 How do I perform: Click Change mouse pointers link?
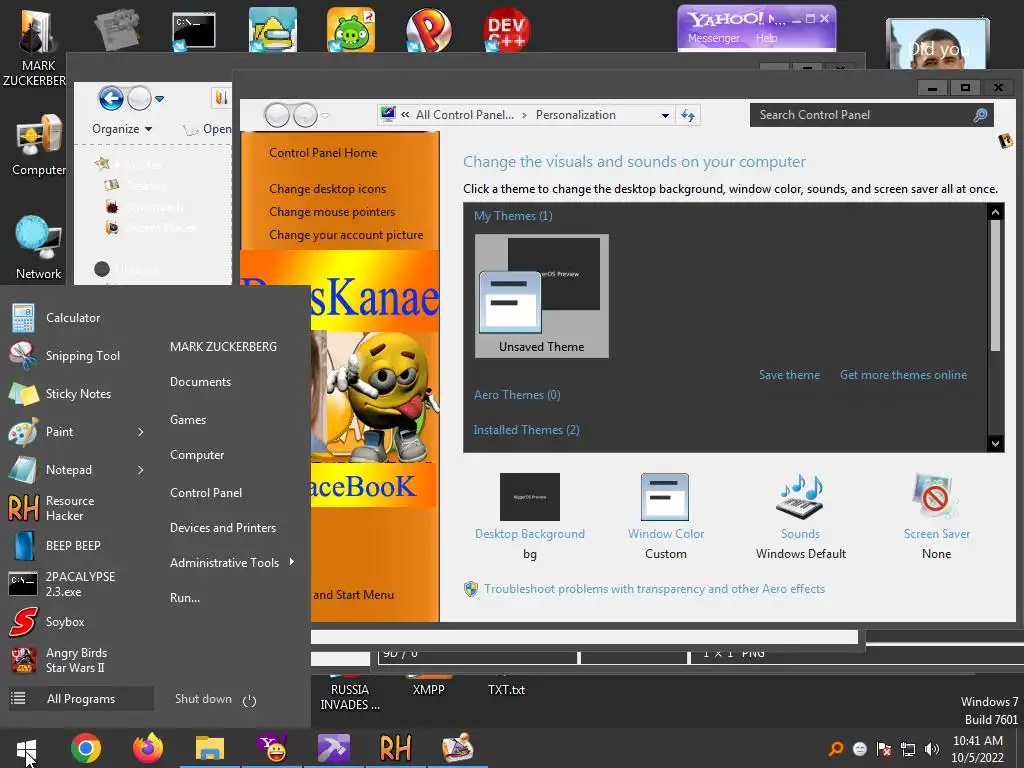click(x=332, y=212)
